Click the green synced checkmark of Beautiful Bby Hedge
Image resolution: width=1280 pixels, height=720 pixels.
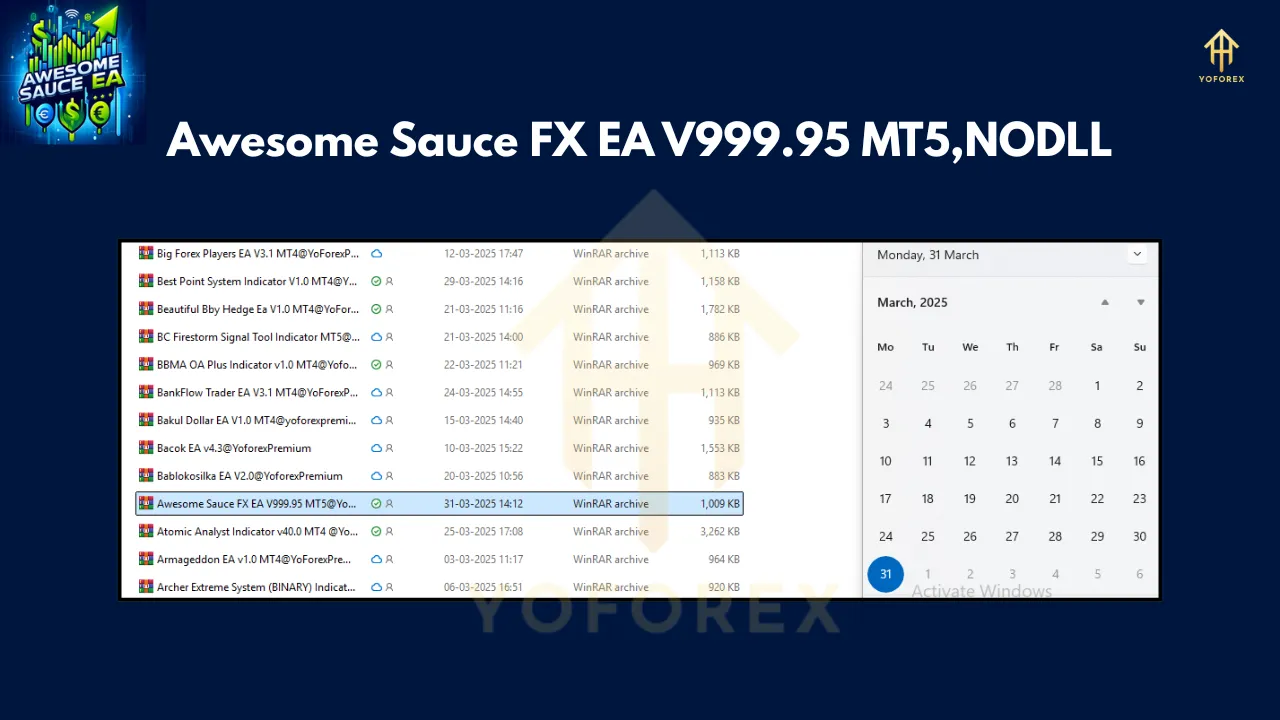pyautogui.click(x=376, y=309)
